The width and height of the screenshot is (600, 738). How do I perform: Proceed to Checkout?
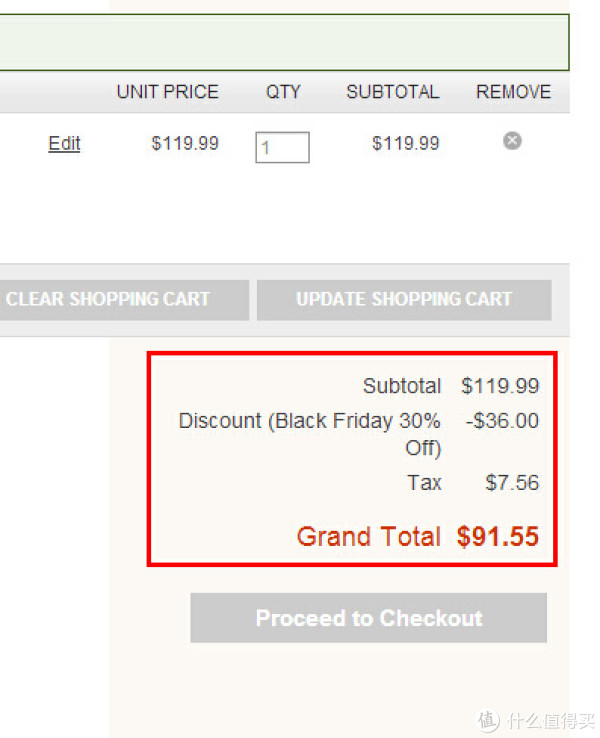point(368,618)
